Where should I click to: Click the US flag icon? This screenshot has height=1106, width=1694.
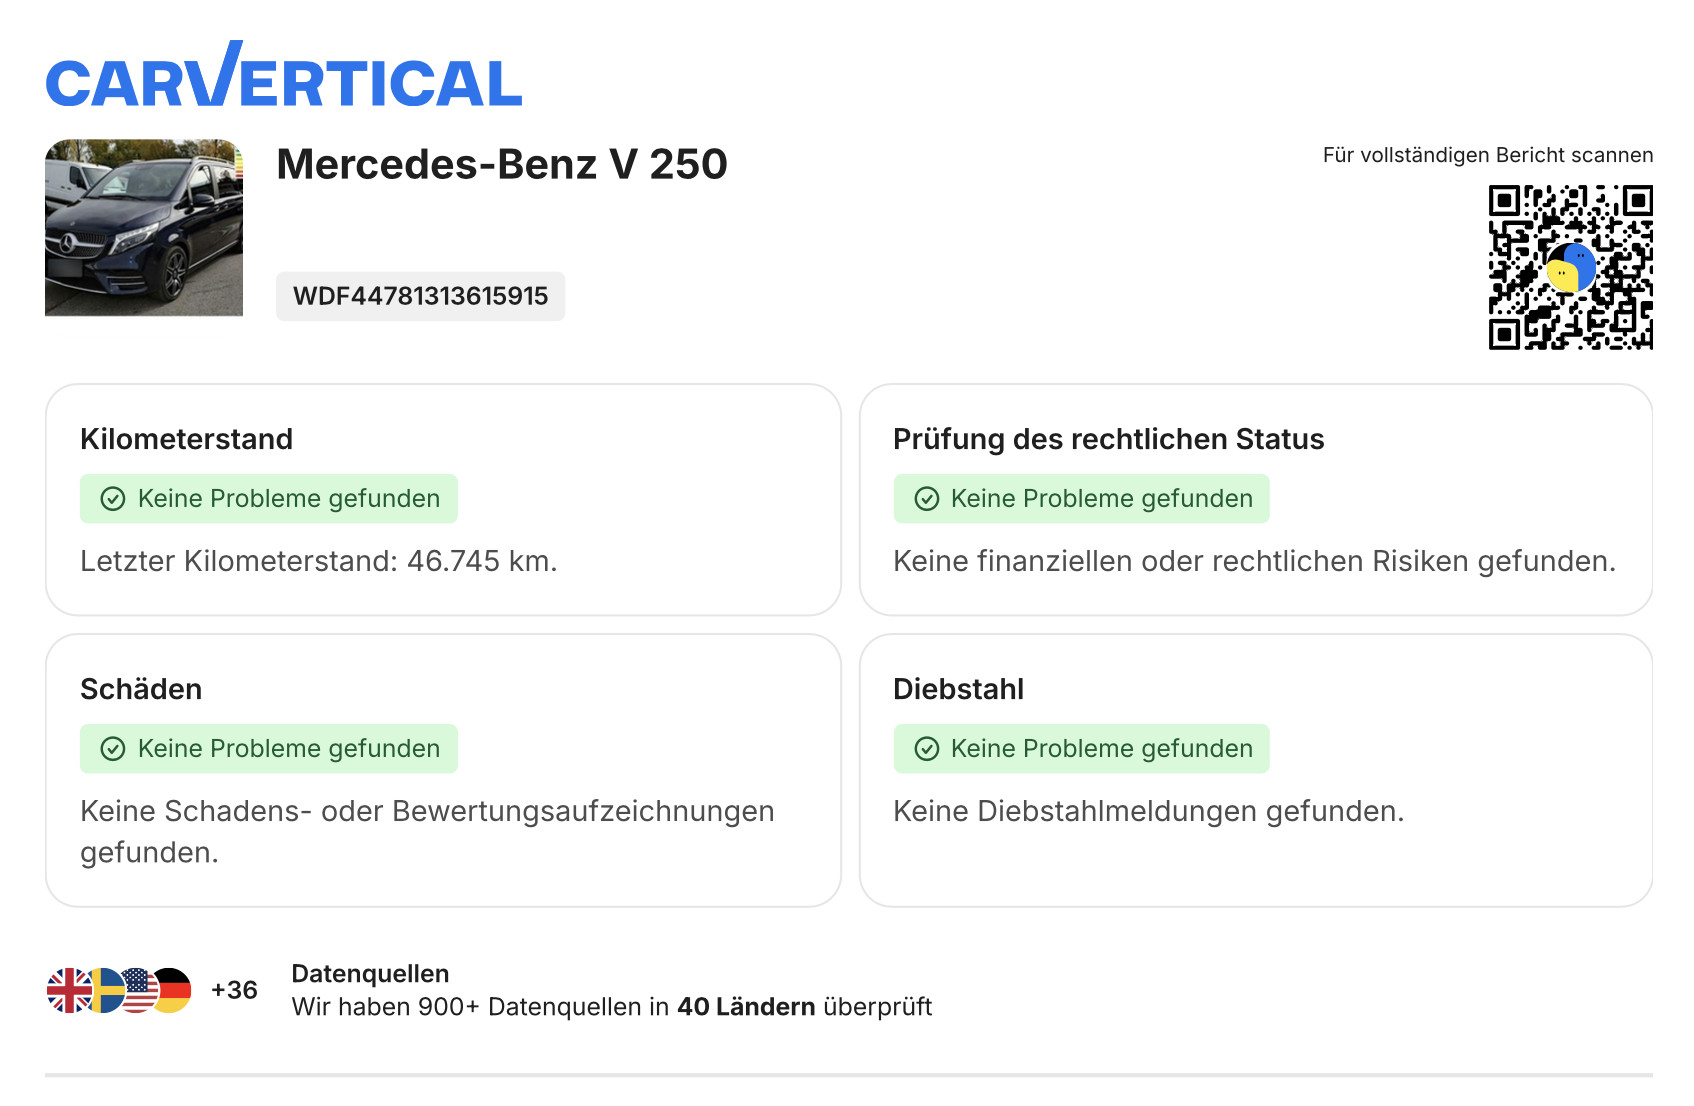point(140,991)
